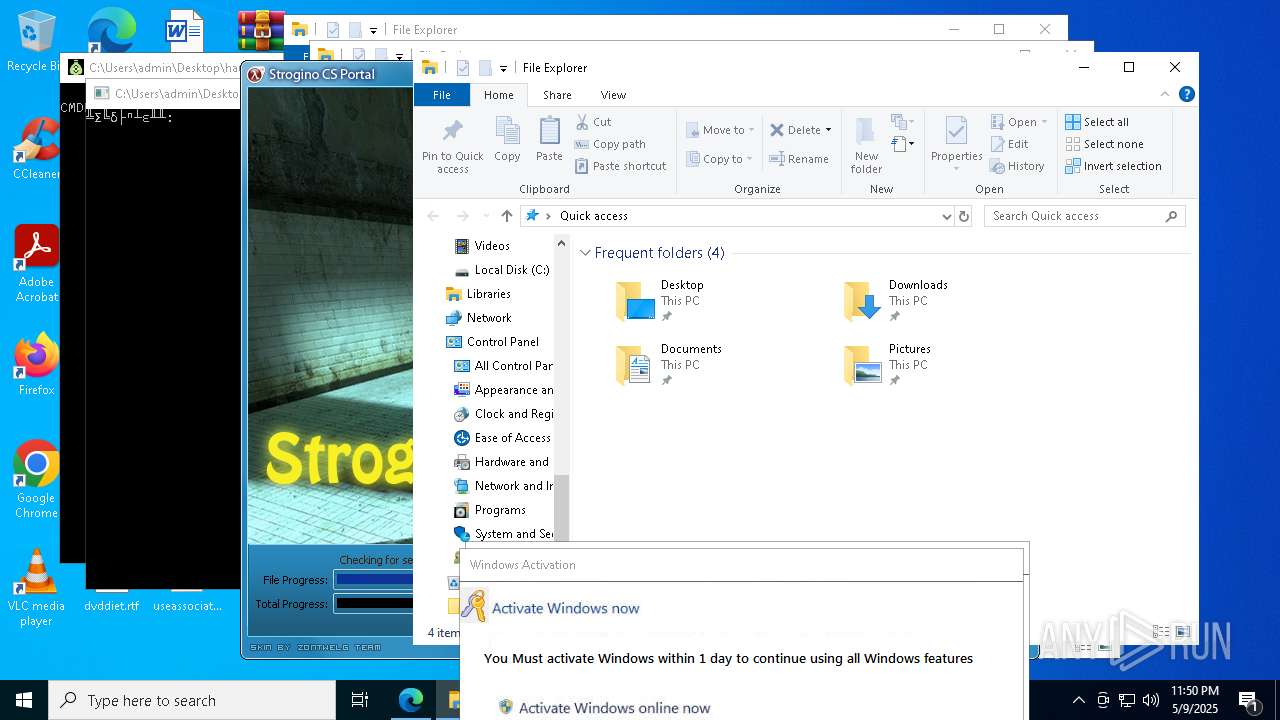Click Copy path in Clipboard group
Image resolution: width=1280 pixels, height=720 pixels.
pos(610,144)
